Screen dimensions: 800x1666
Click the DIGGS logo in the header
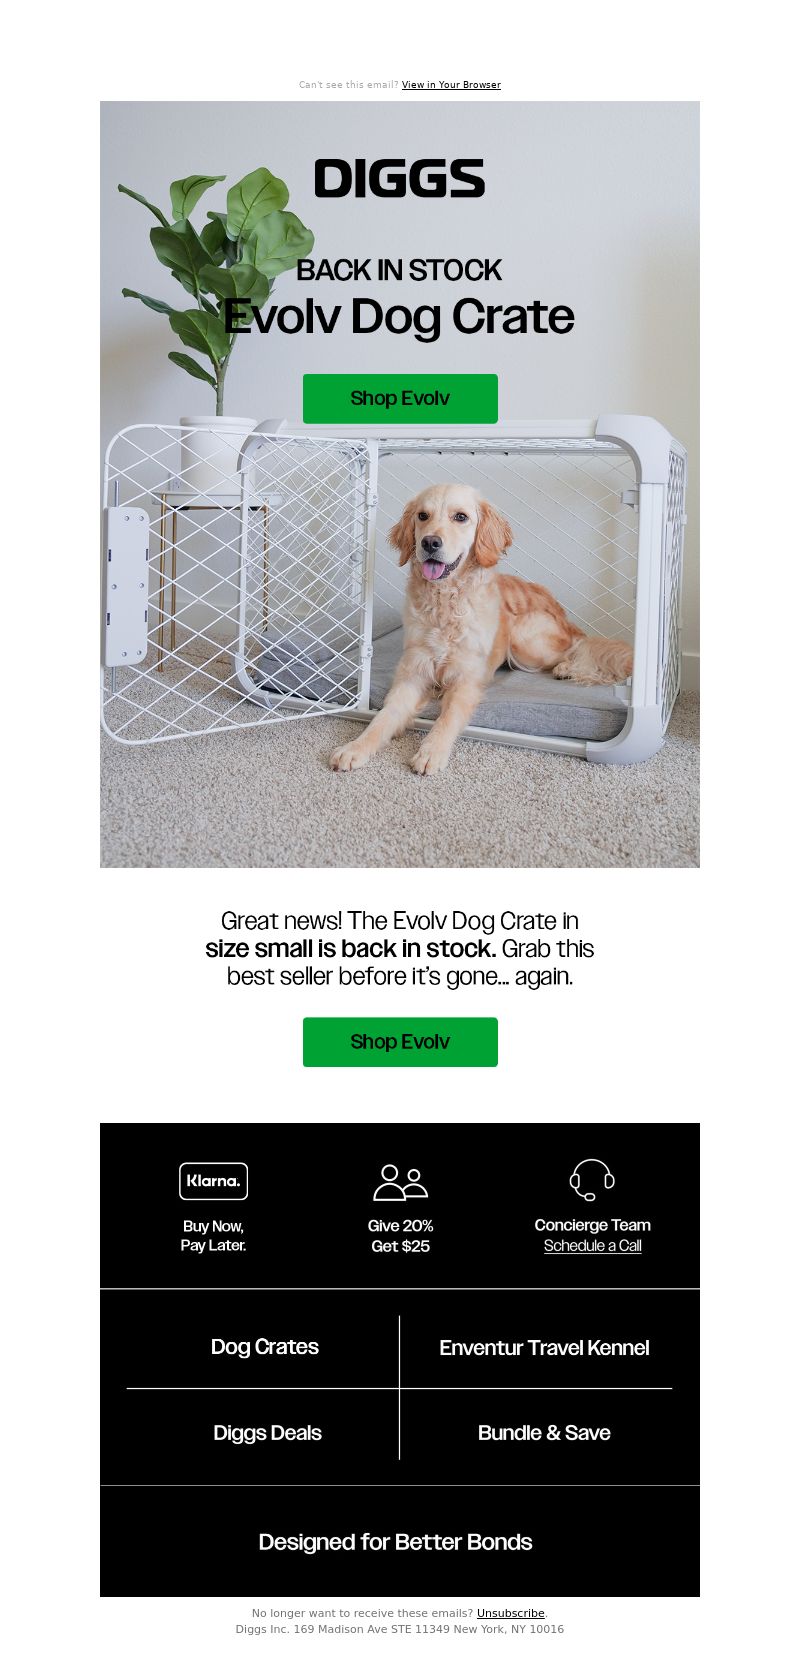[x=400, y=178]
